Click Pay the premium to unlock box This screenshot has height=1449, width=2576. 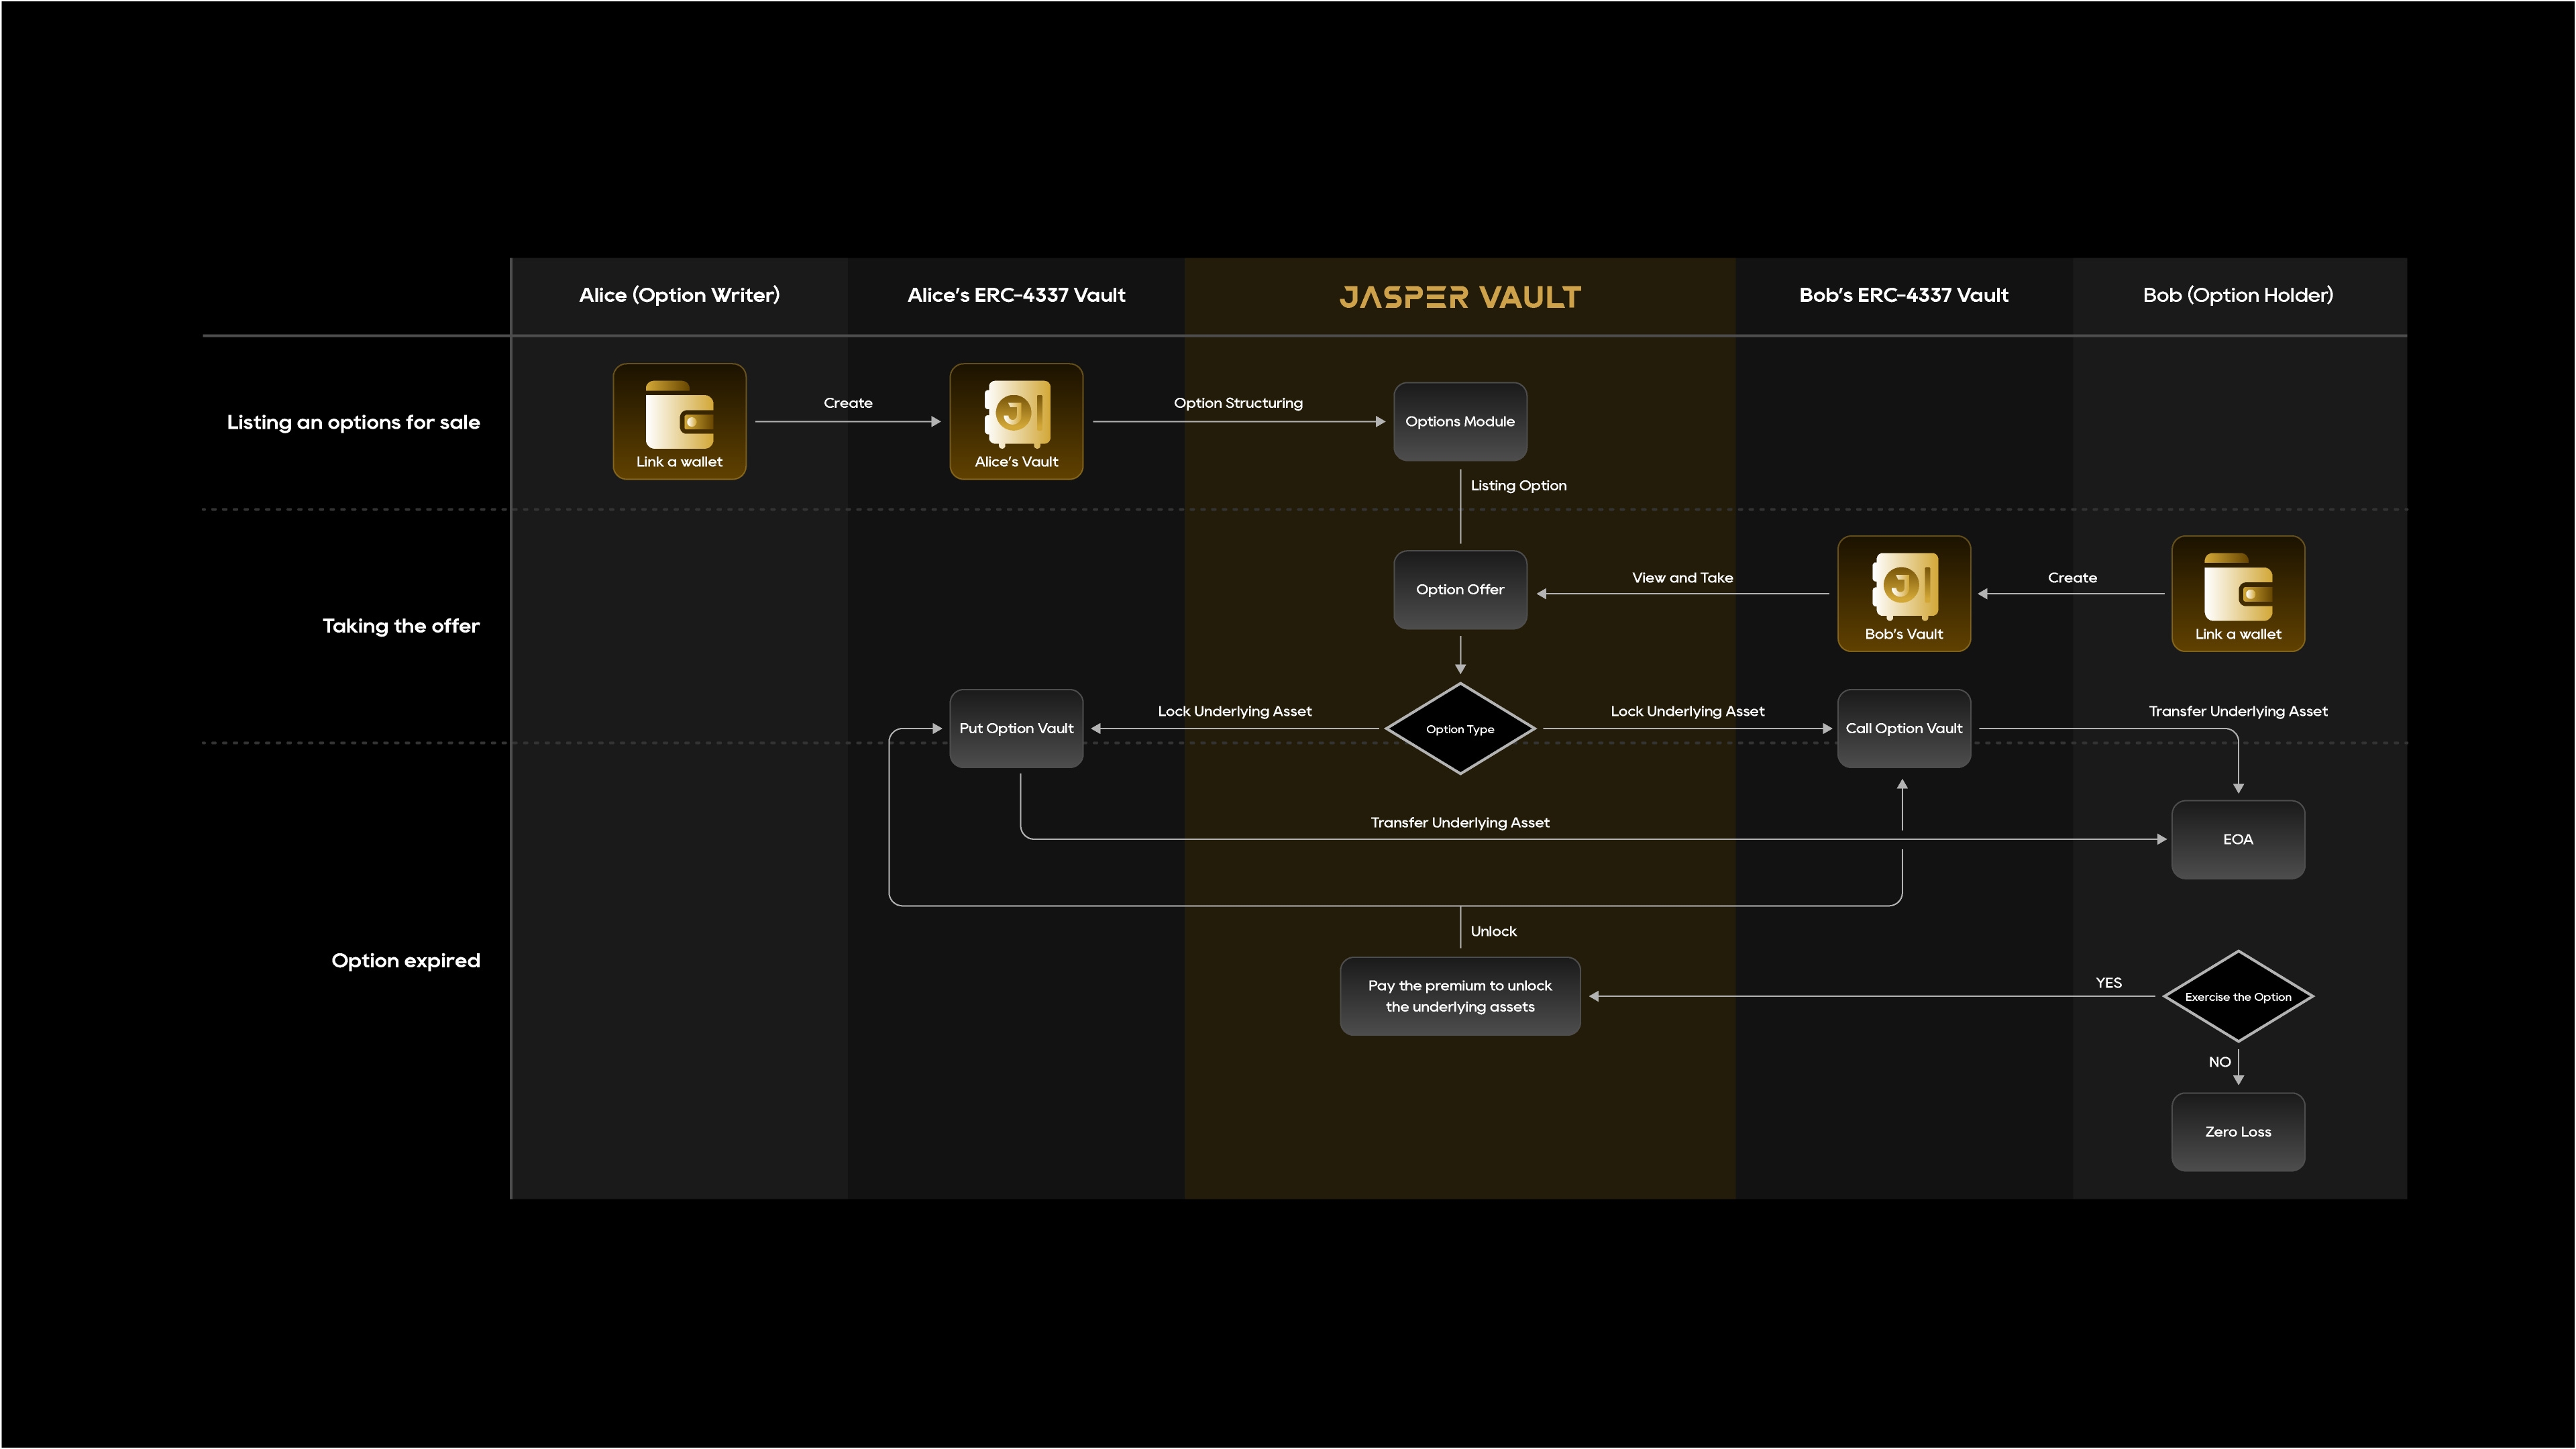1460,996
